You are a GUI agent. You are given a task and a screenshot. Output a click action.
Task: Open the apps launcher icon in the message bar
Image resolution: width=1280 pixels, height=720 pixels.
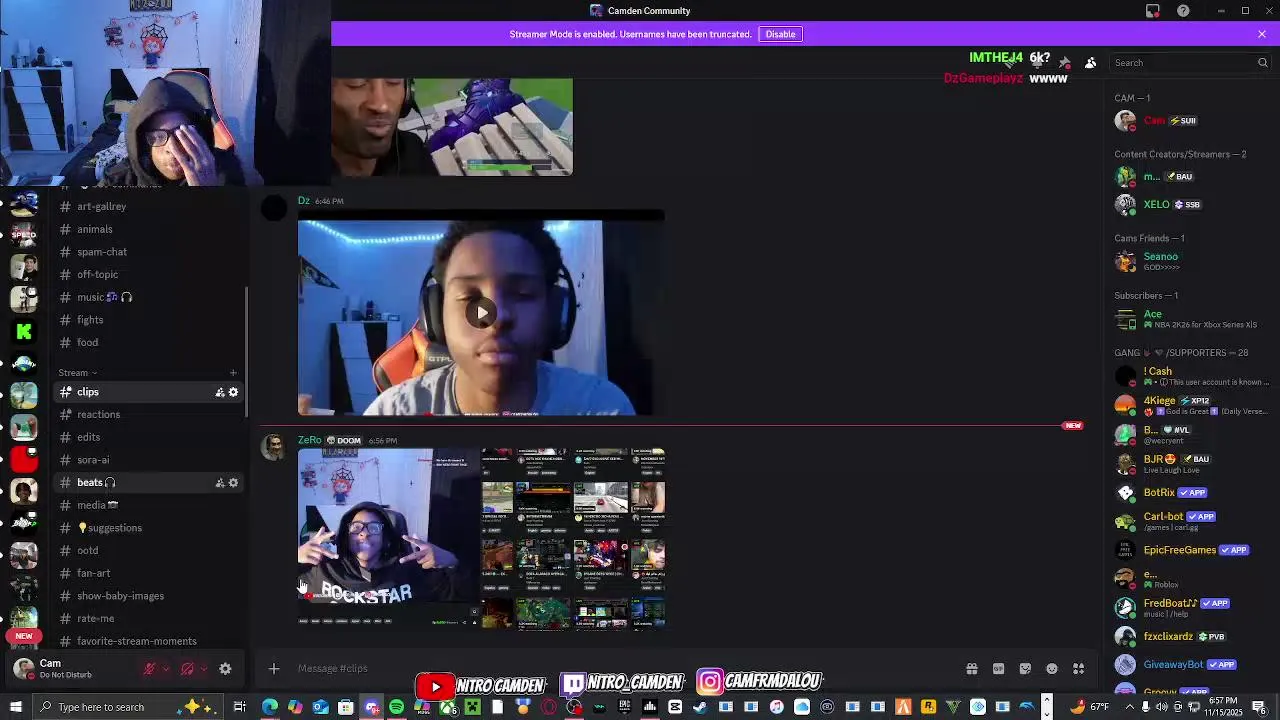pyautogui.click(x=1079, y=668)
